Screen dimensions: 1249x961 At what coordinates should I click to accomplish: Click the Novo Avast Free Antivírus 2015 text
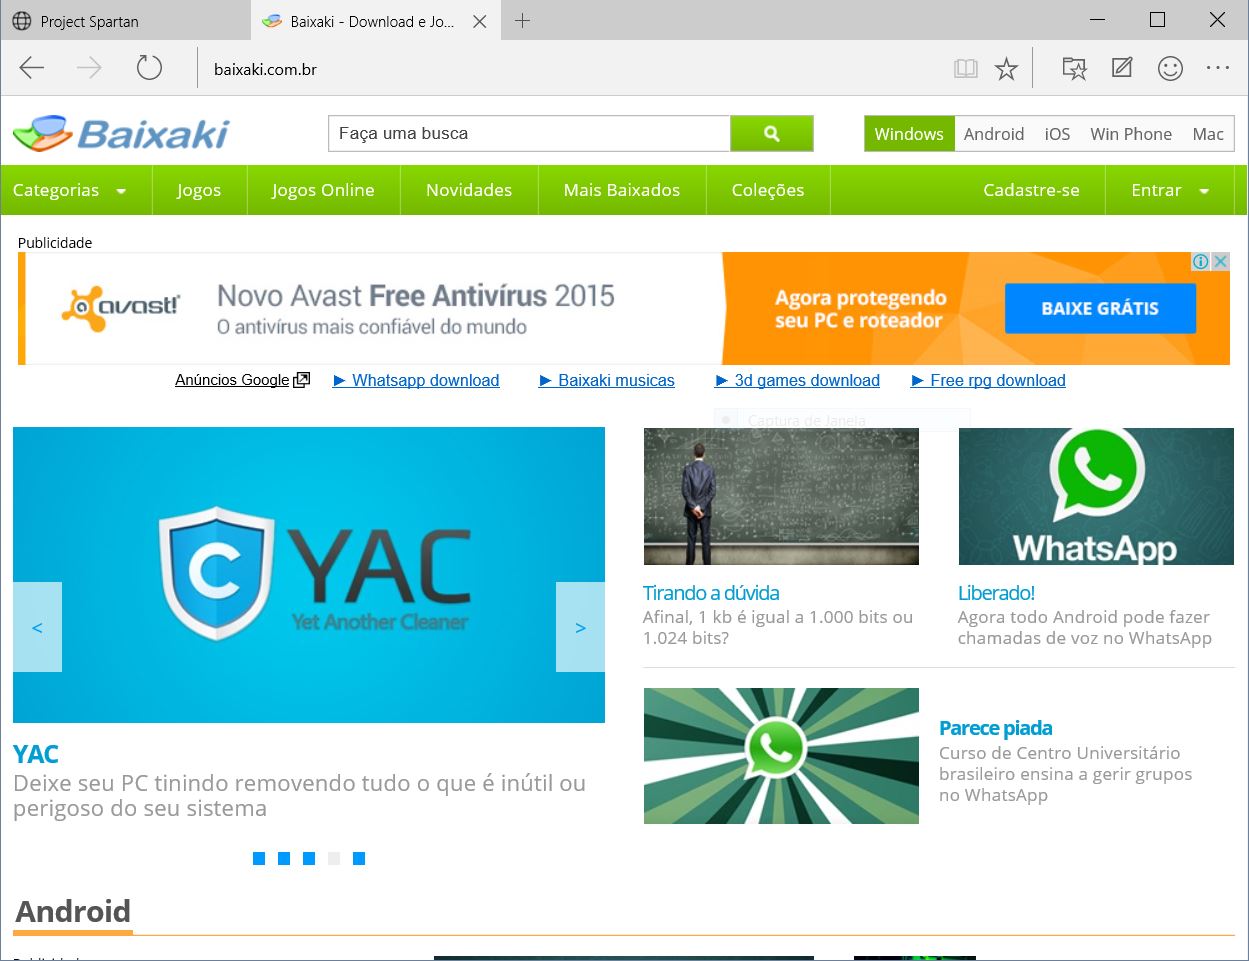pyautogui.click(x=416, y=296)
